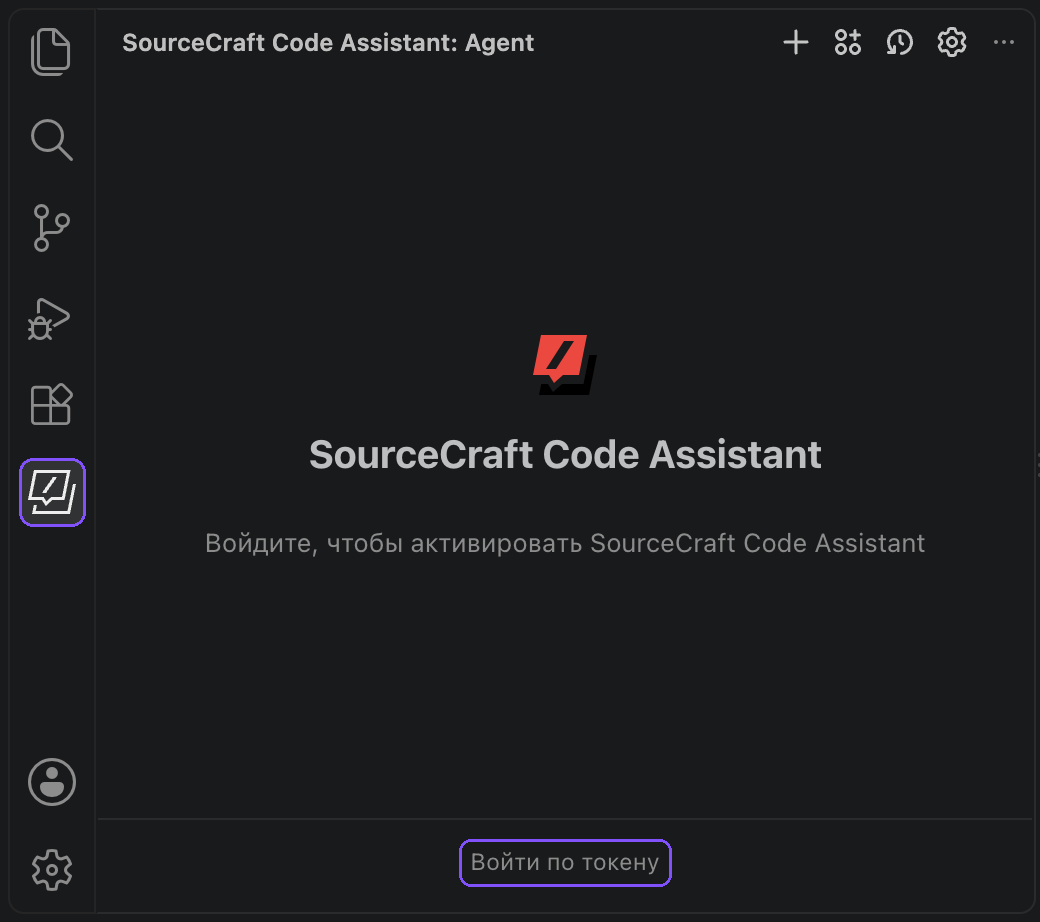Screen dimensions: 1040x922
Task: Open the Source Control view
Action: click(51, 228)
